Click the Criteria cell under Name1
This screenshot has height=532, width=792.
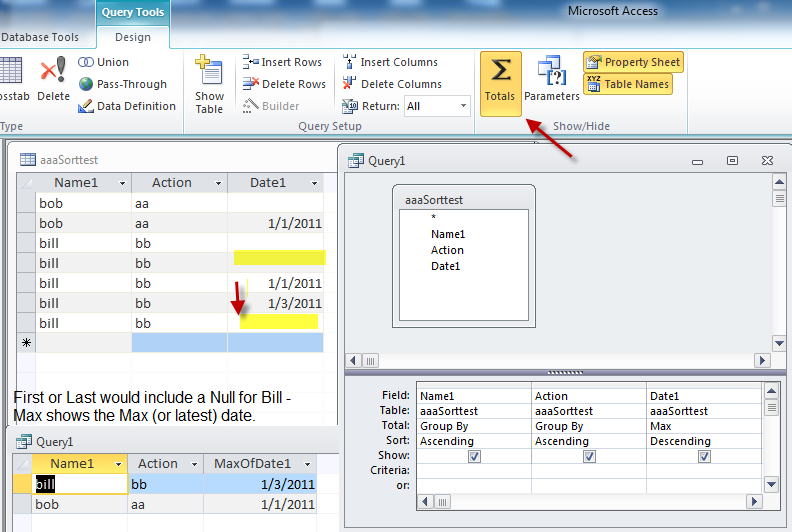click(x=474, y=470)
